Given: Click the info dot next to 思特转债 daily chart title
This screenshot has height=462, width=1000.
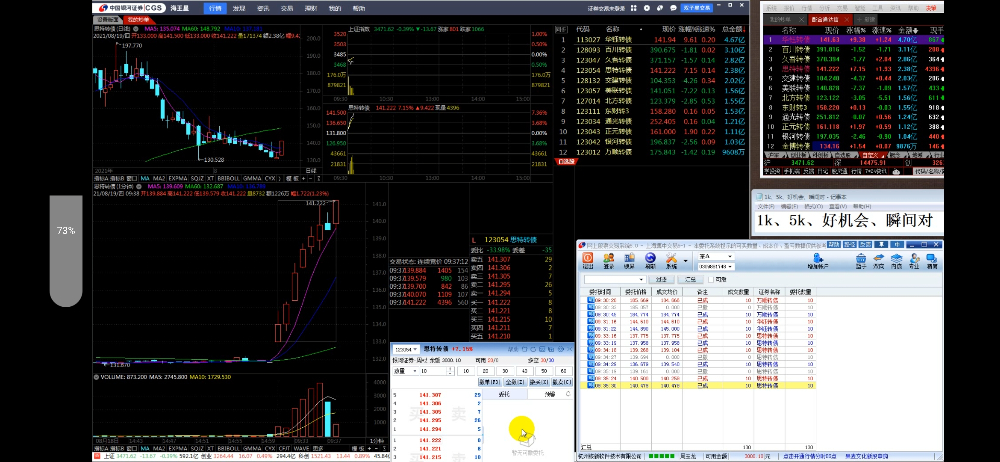Looking at the screenshot, I should (x=136, y=29).
